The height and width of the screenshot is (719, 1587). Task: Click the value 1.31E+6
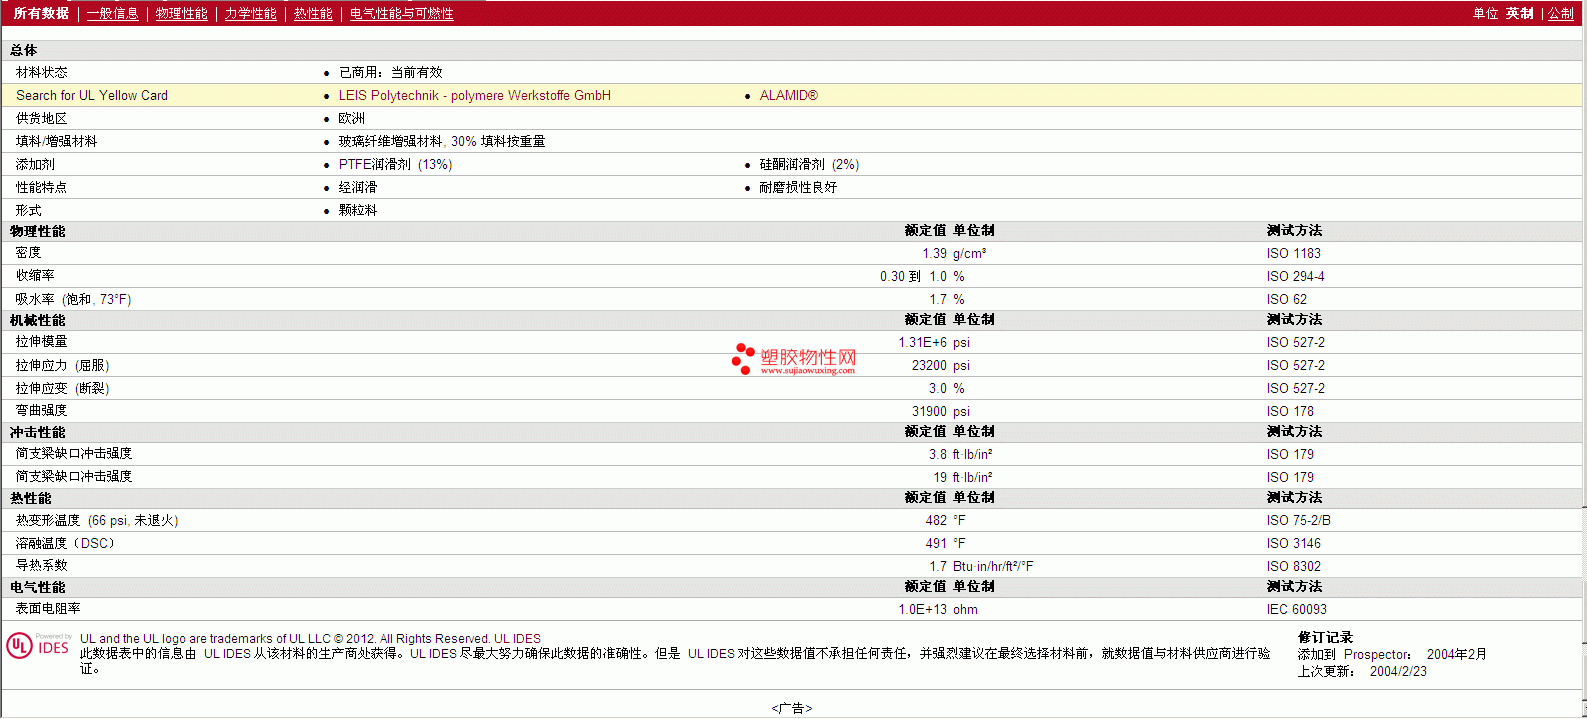point(922,342)
